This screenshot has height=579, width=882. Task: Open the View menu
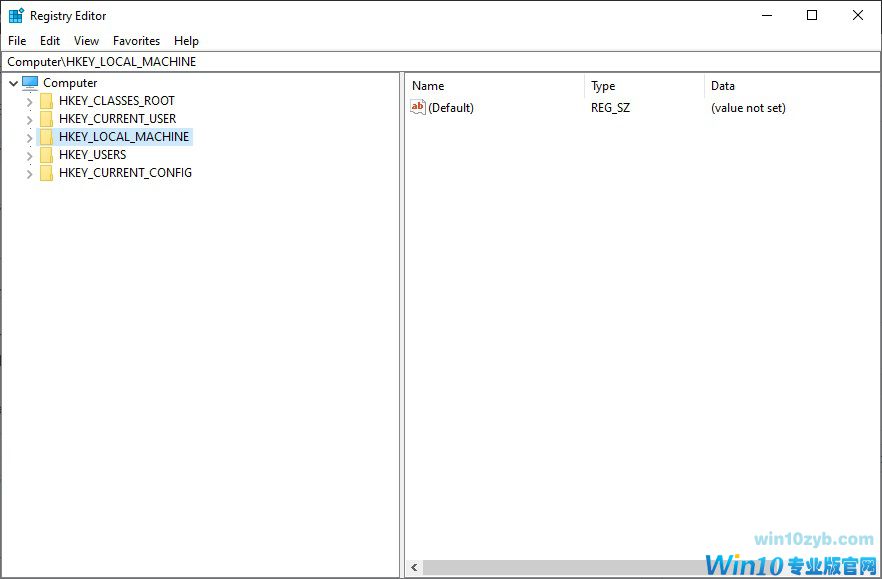(86, 41)
